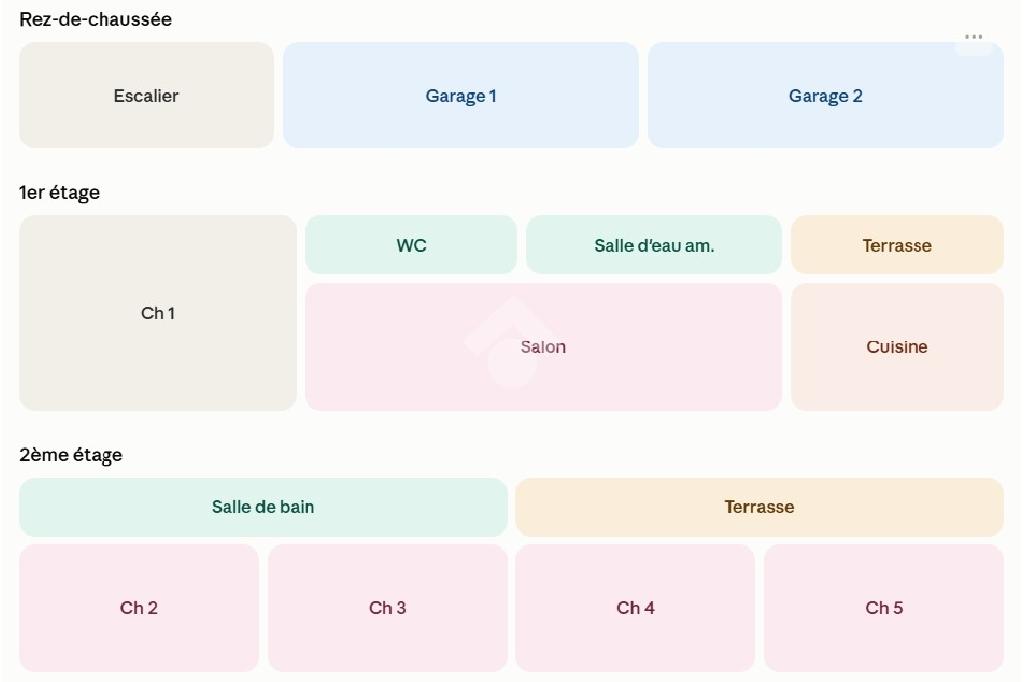
Task: Select the first floor Terrasse tile
Action: 897,245
